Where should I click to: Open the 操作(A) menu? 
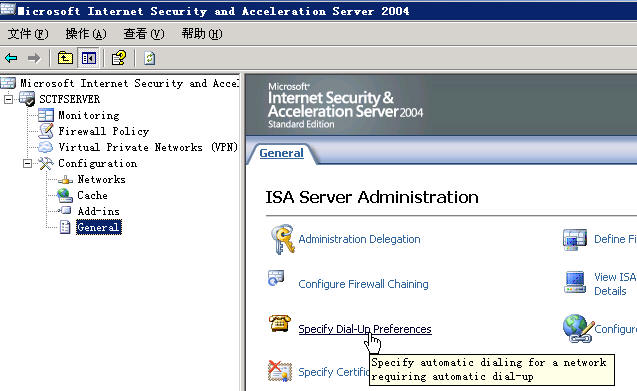pos(86,34)
